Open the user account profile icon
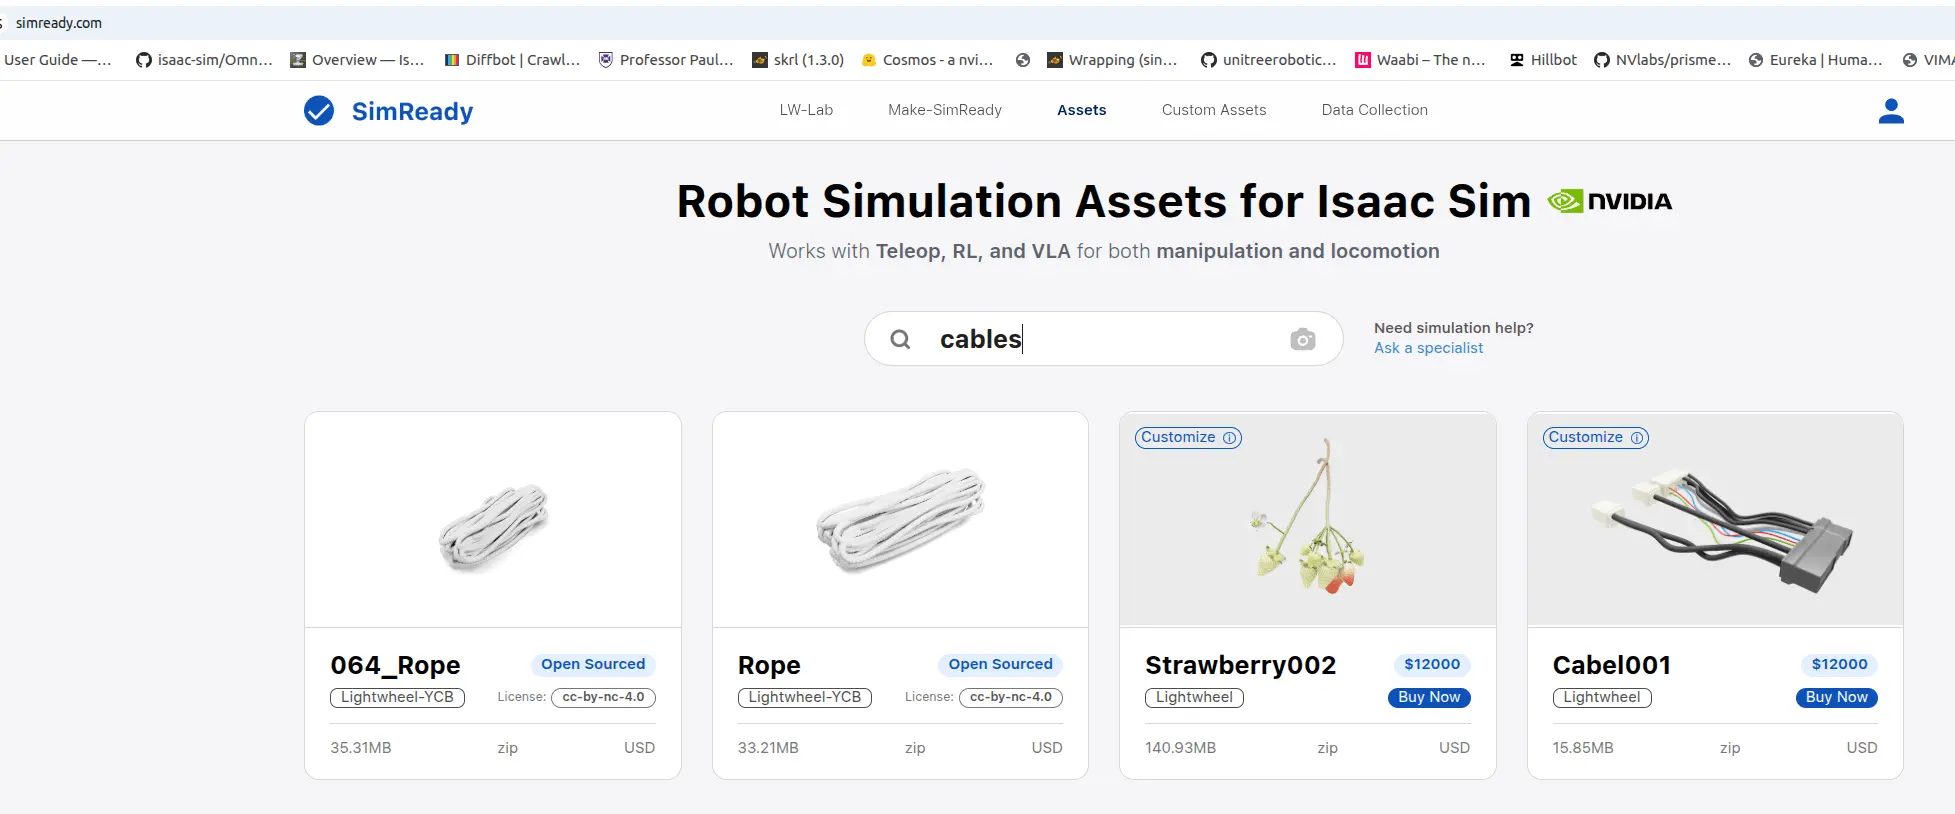The height and width of the screenshot is (814, 1955). [x=1890, y=111]
